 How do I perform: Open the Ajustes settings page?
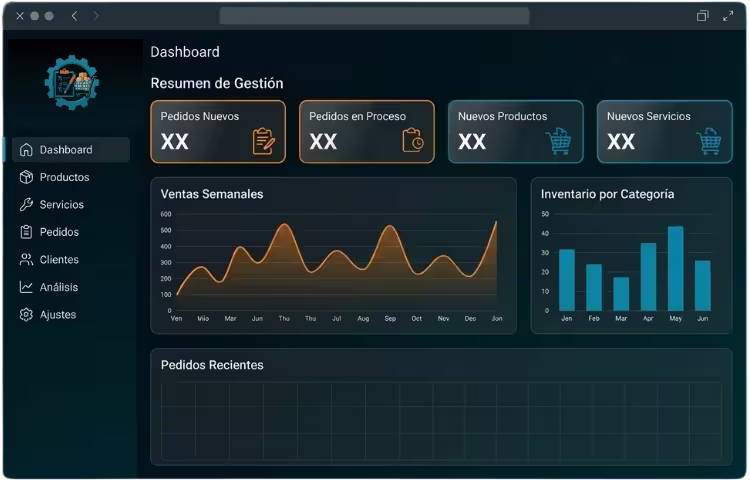pos(71,315)
